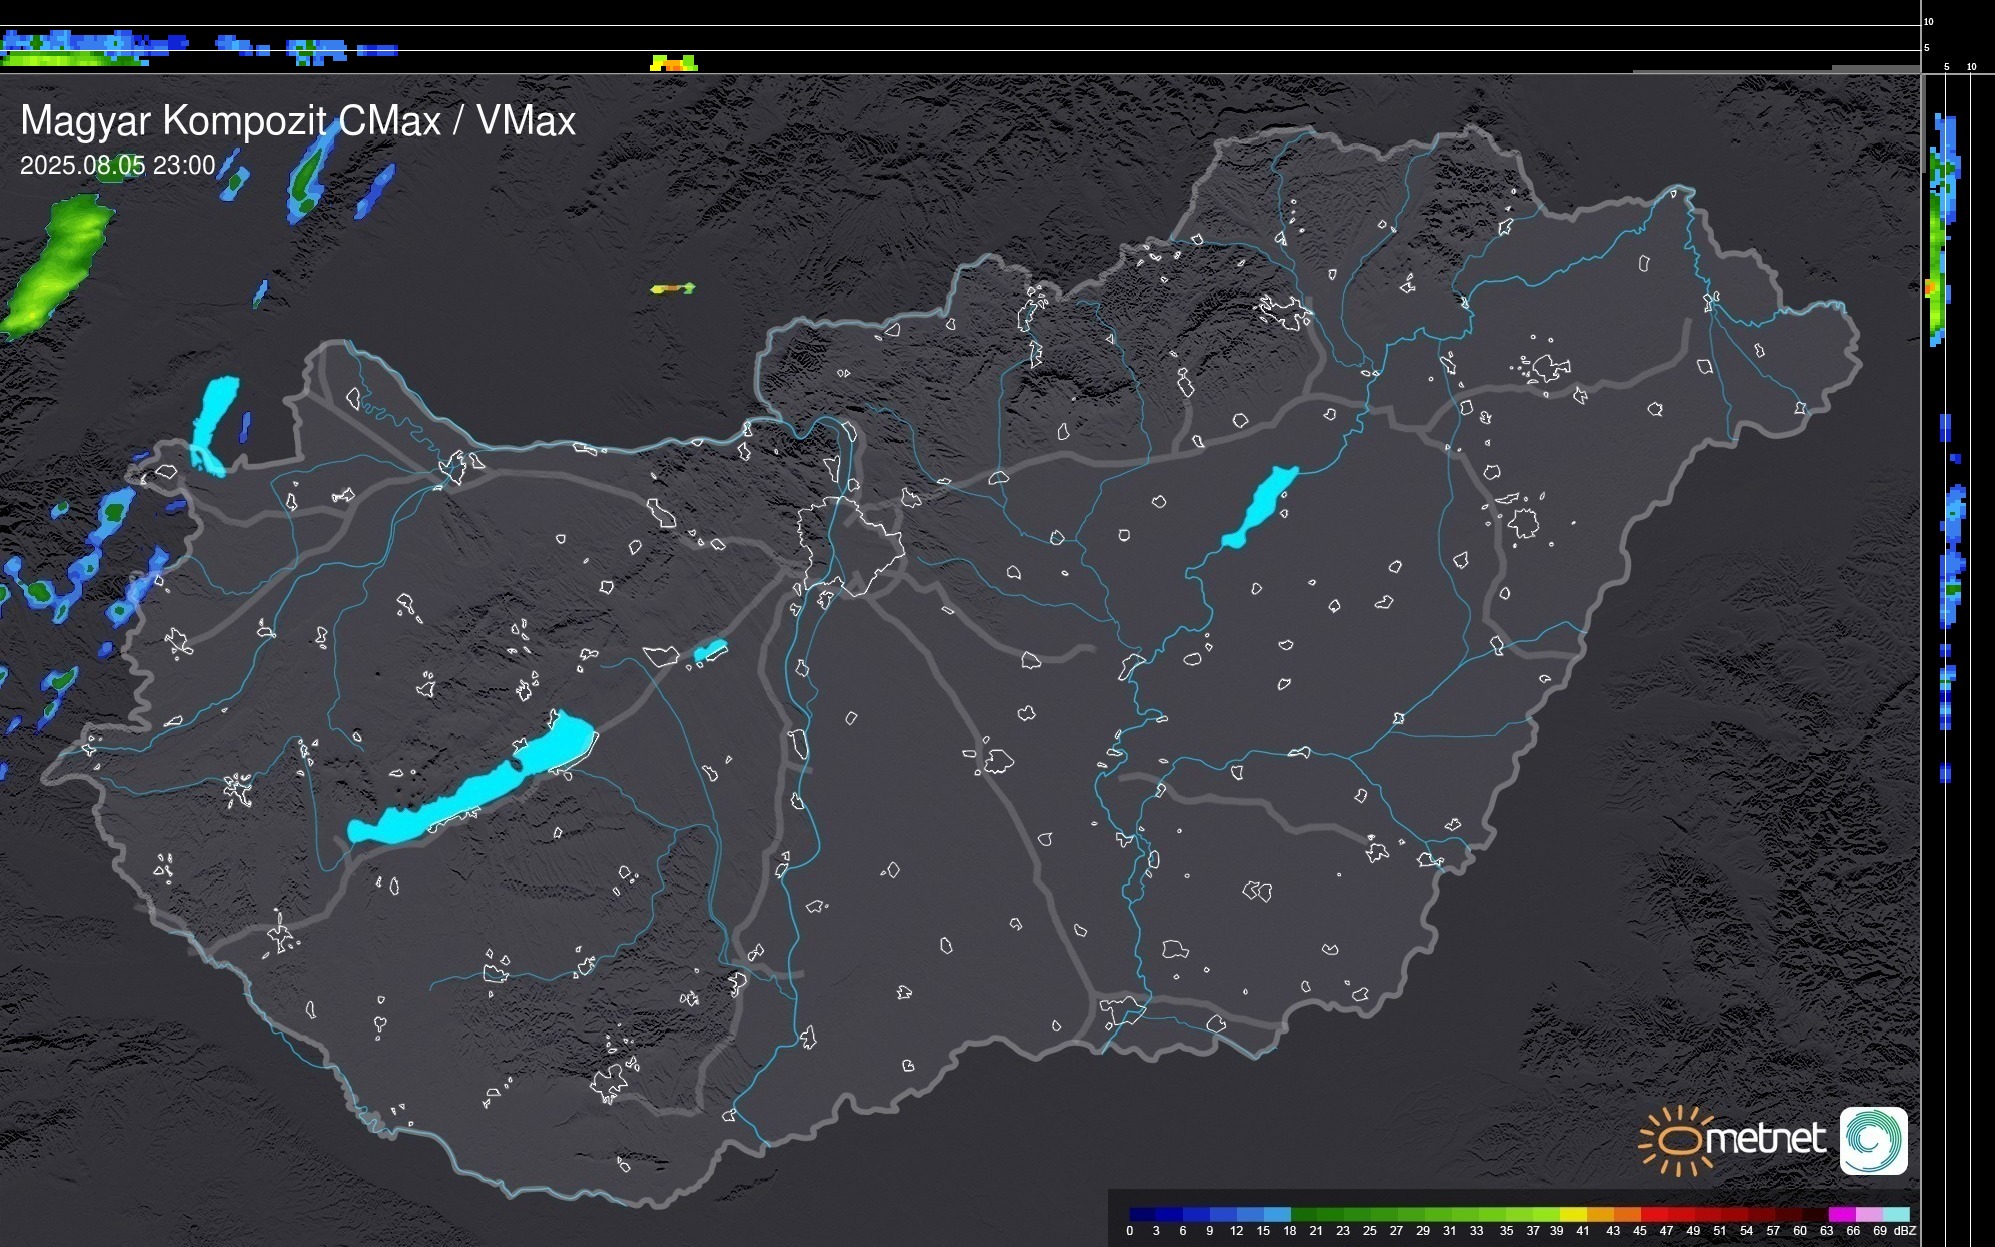The image size is (1995, 1247).
Task: Click the 2025.08.05 23:00 timestamp
Action: click(117, 165)
